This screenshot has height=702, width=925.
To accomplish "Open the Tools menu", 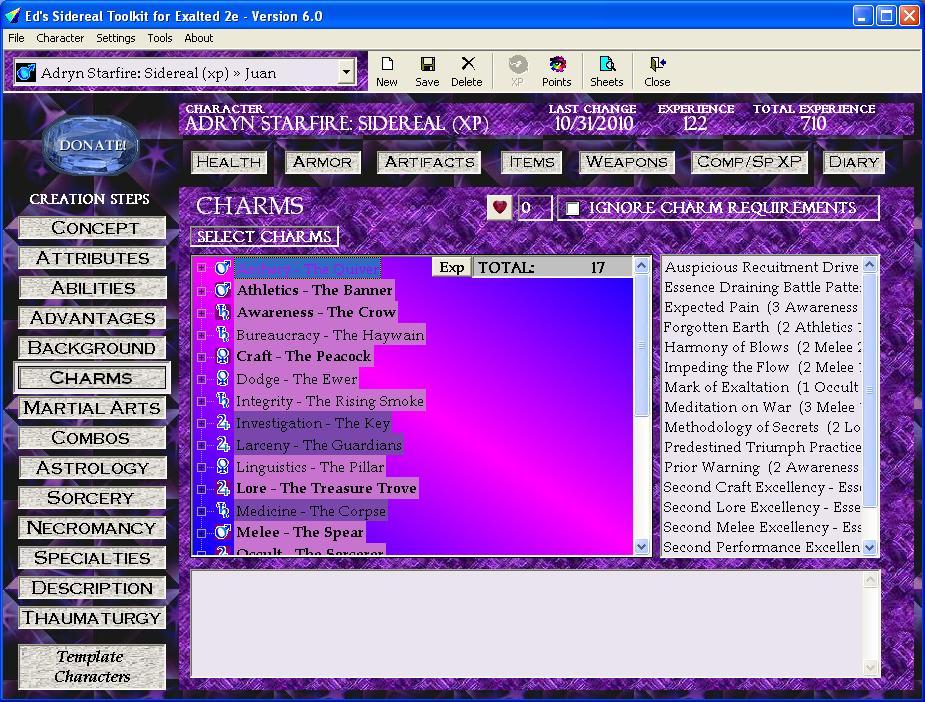I will pyautogui.click(x=159, y=38).
